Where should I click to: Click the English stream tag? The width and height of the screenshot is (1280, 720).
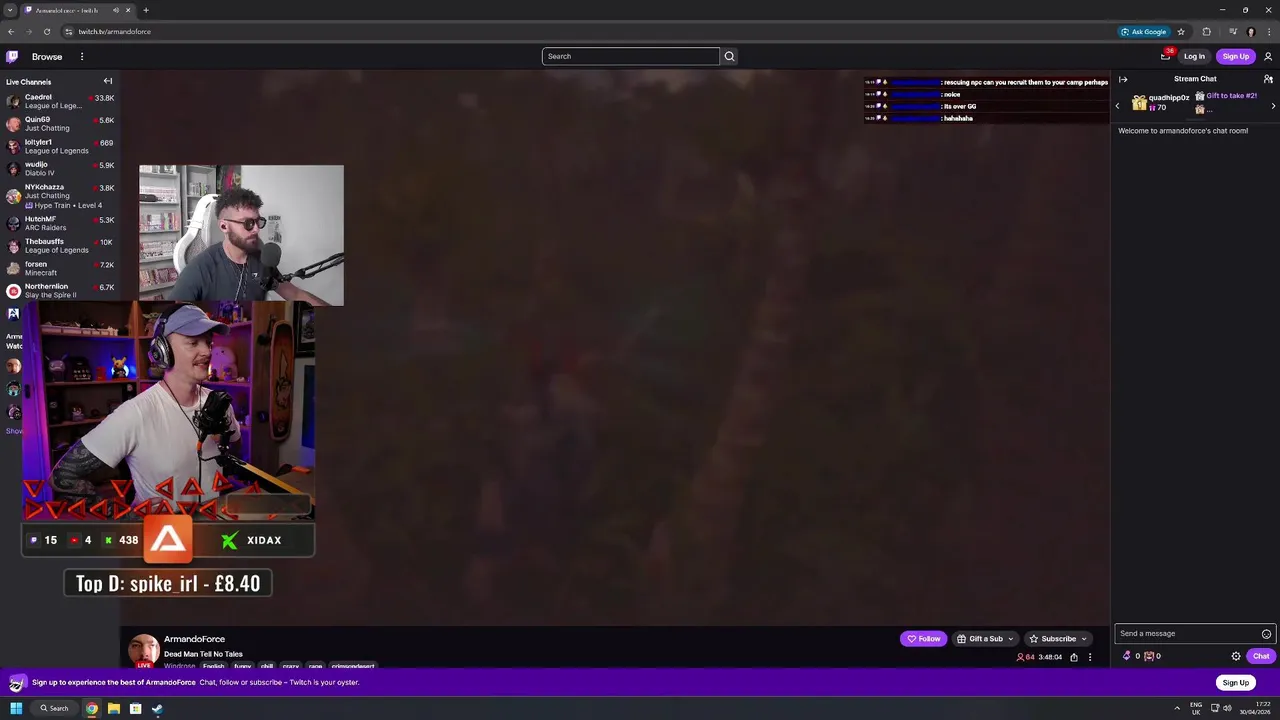tap(214, 666)
